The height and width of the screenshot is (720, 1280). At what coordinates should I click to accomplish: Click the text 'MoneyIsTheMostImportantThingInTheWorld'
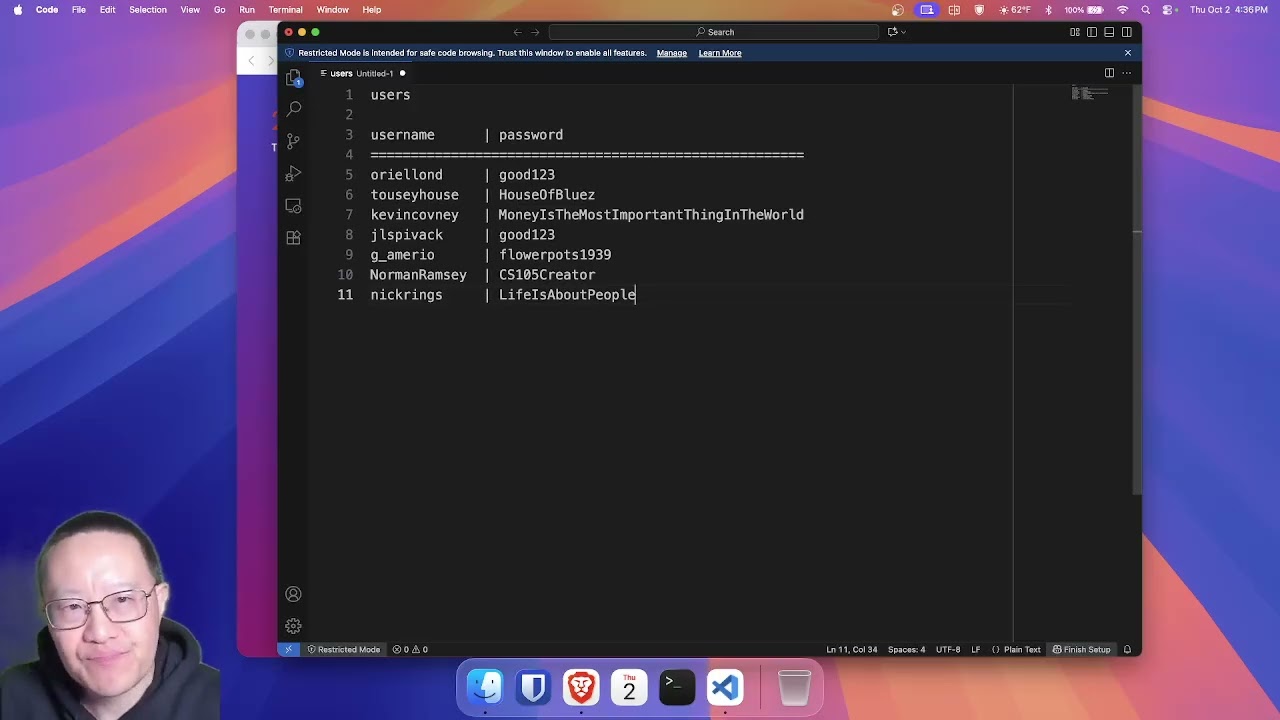pos(651,215)
